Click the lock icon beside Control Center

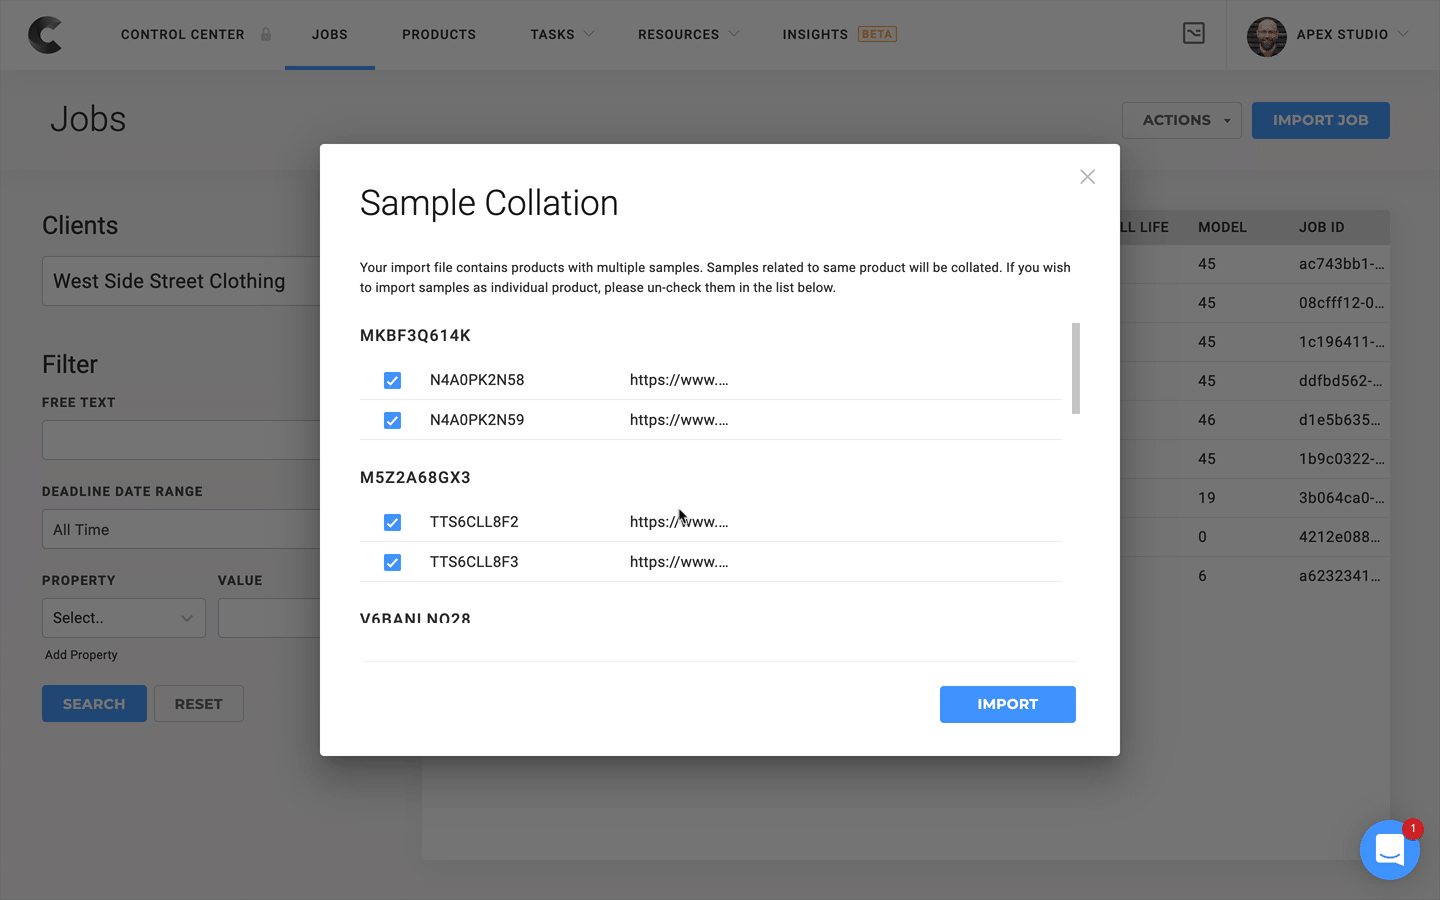point(266,34)
